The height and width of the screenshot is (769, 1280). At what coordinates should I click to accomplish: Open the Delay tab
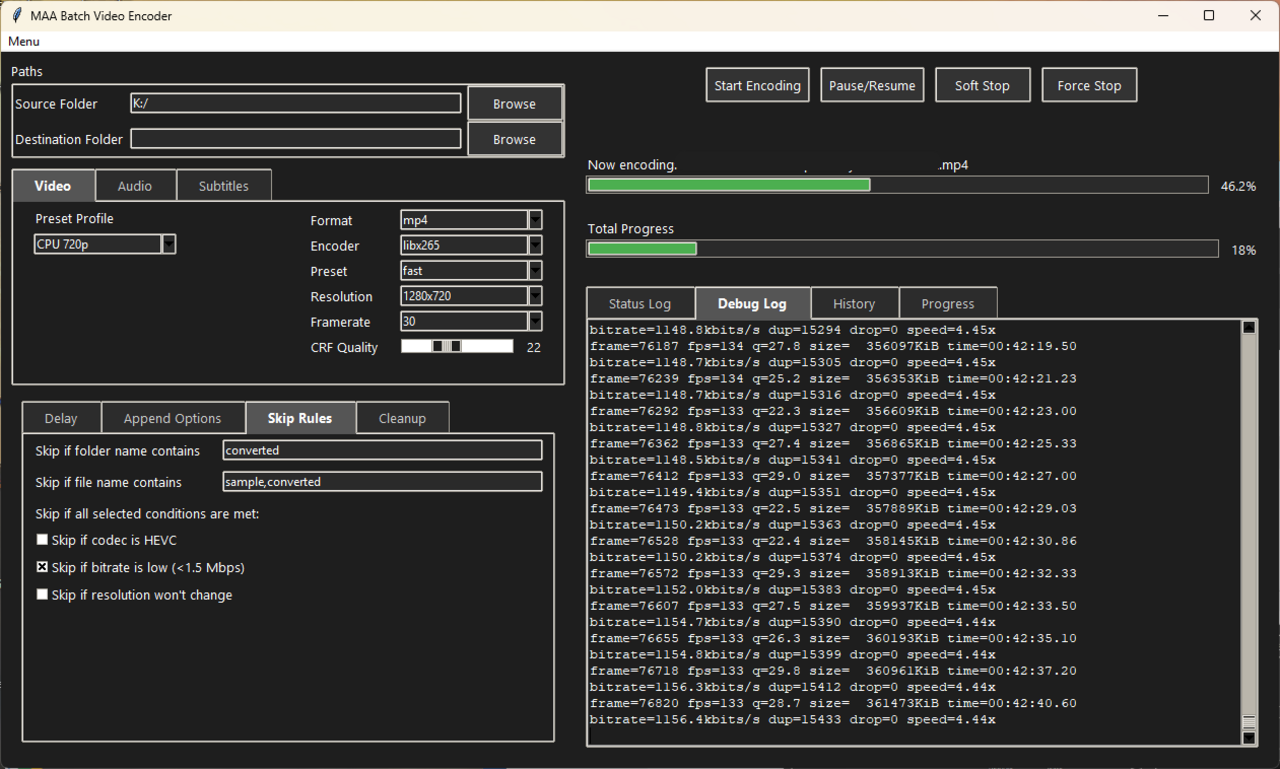click(61, 418)
